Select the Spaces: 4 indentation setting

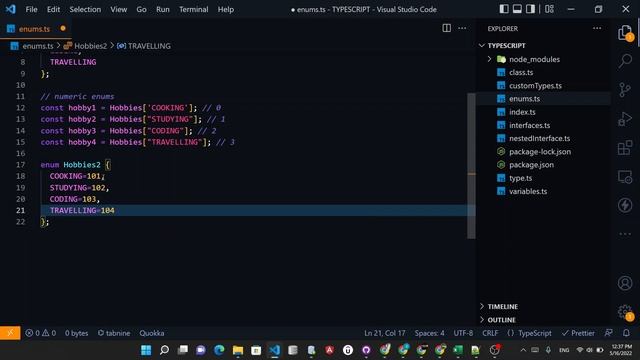click(429, 333)
